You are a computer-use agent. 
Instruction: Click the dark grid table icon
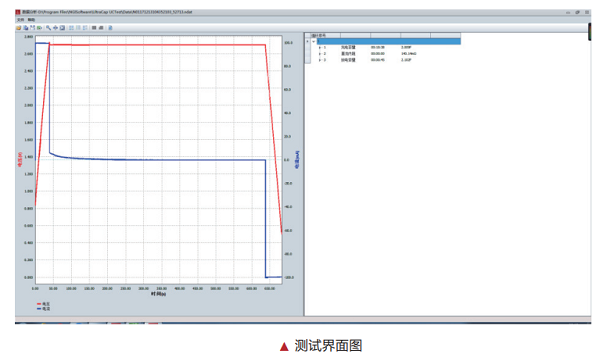coord(94,28)
